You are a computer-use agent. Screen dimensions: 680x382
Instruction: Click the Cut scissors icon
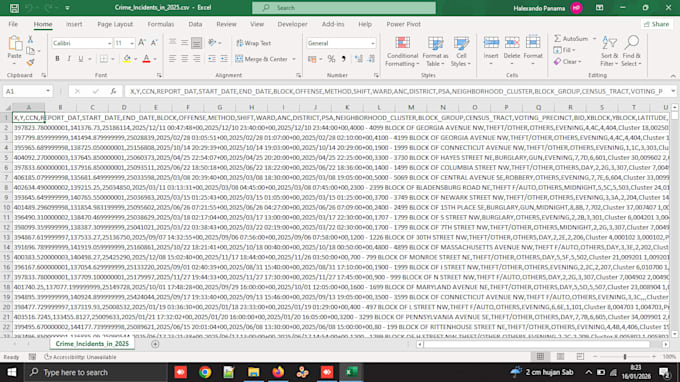pos(30,39)
